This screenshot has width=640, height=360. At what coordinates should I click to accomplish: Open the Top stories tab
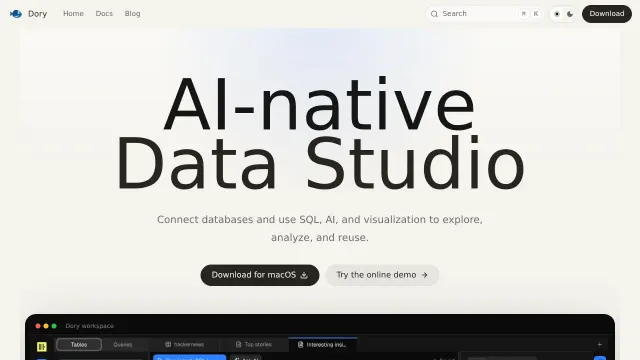[253, 344]
